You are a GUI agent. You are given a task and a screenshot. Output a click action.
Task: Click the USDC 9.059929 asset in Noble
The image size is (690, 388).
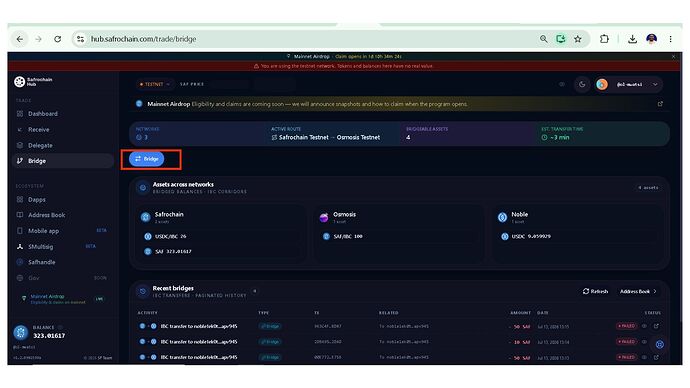point(577,236)
